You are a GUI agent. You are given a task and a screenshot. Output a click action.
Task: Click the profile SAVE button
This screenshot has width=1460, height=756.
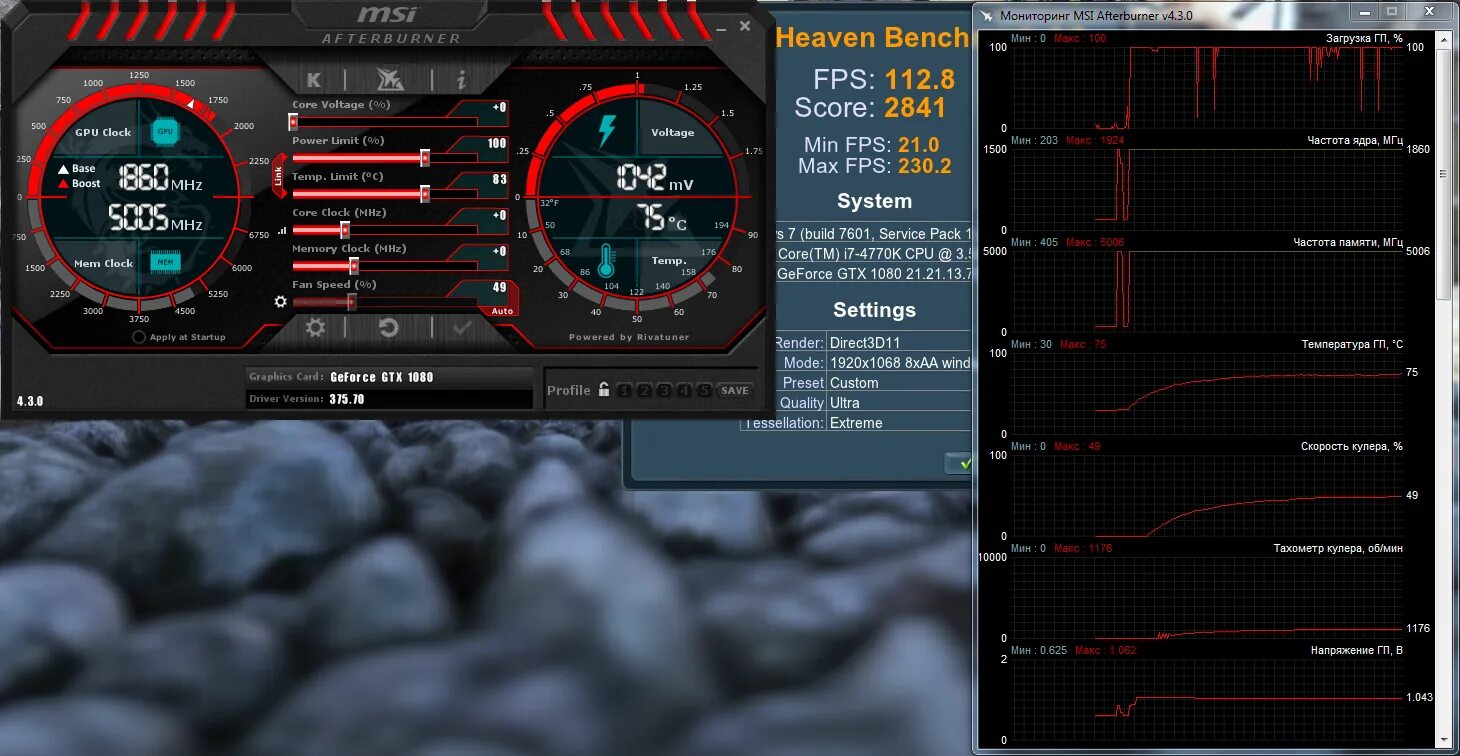point(735,390)
